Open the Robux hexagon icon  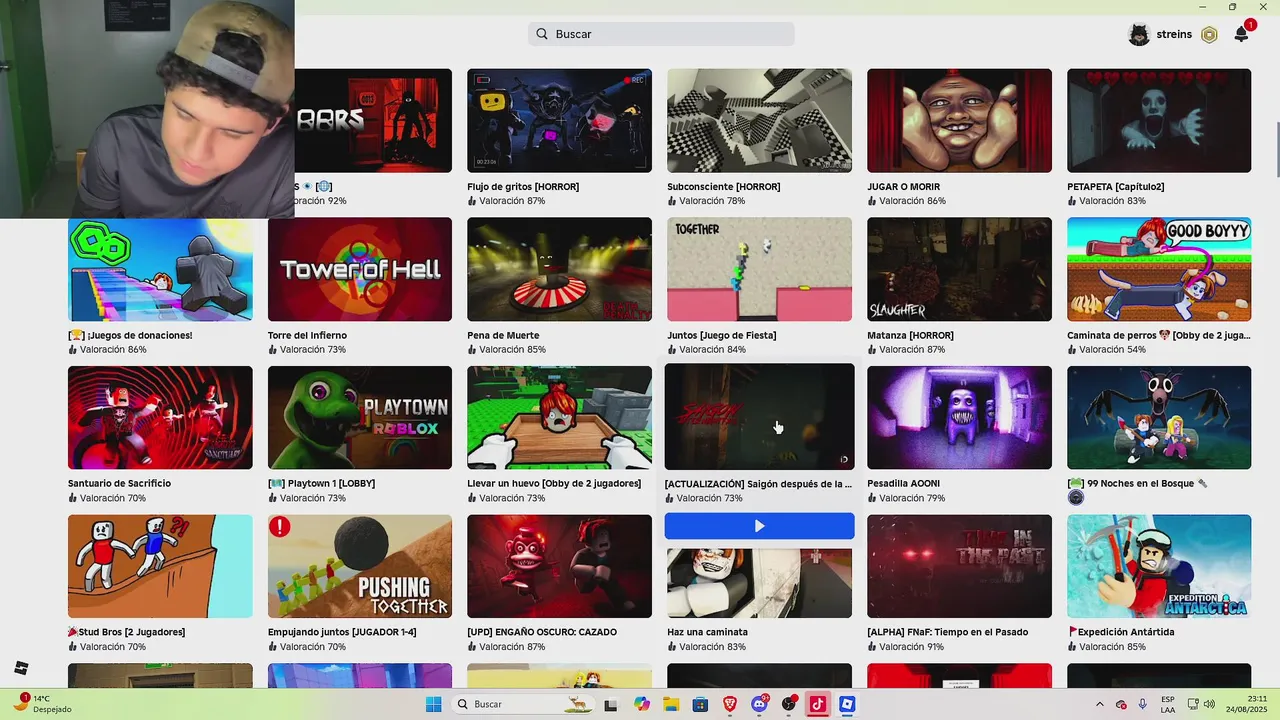click(1209, 35)
